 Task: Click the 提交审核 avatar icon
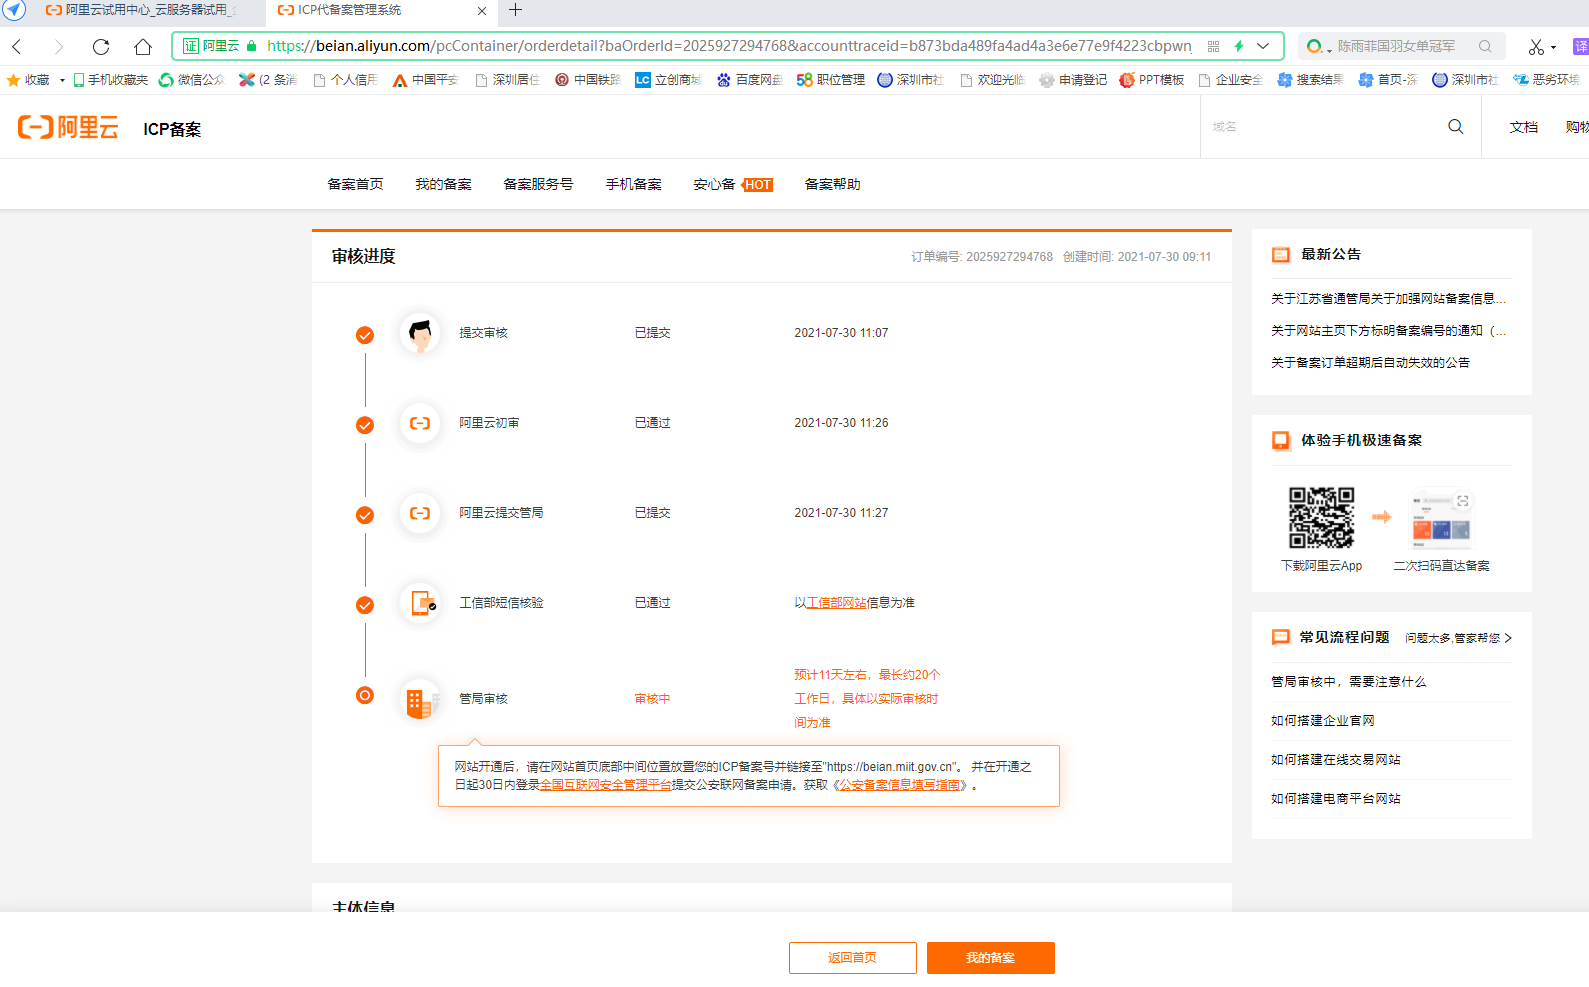(x=420, y=334)
